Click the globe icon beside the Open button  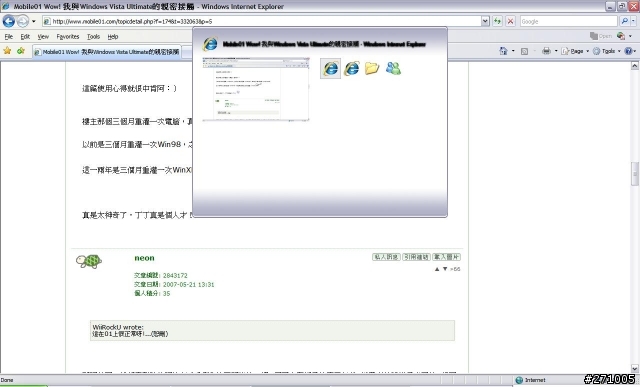(x=621, y=36)
